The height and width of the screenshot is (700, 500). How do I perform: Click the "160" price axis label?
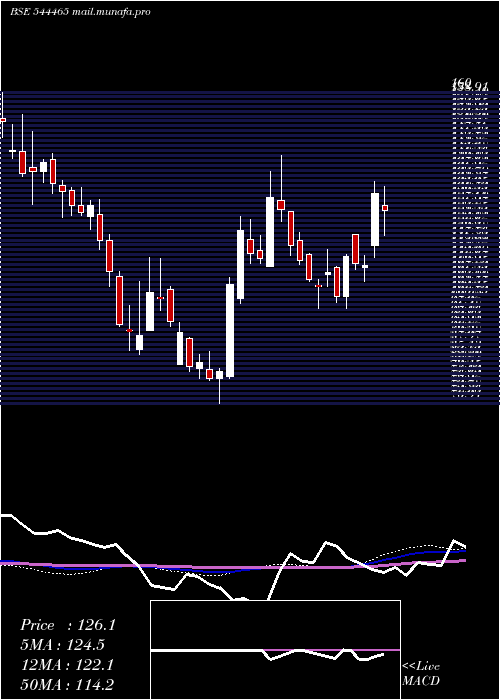(x=462, y=82)
